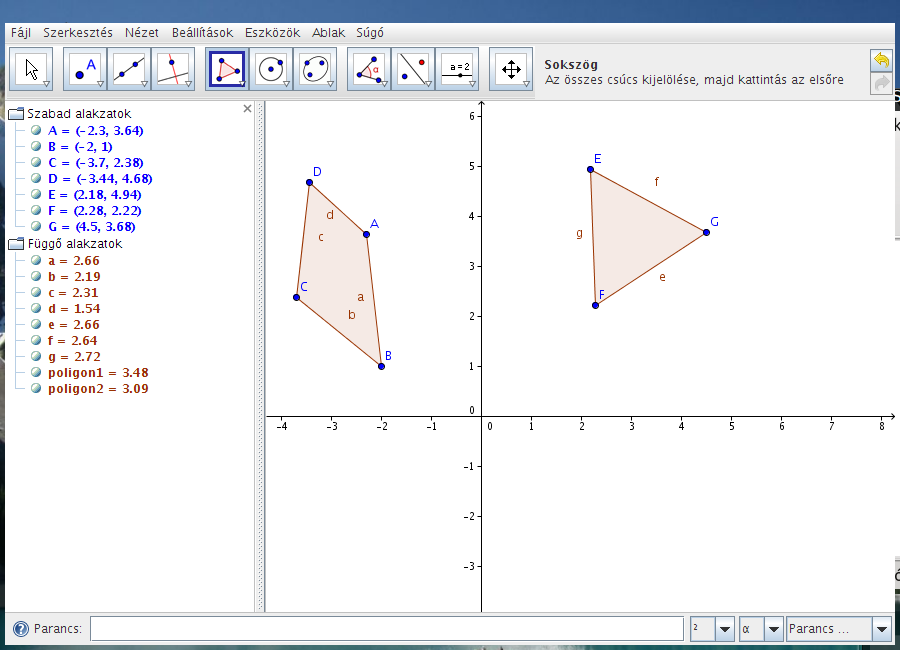Open the Nézet menu
The image size is (900, 650).
click(x=142, y=33)
